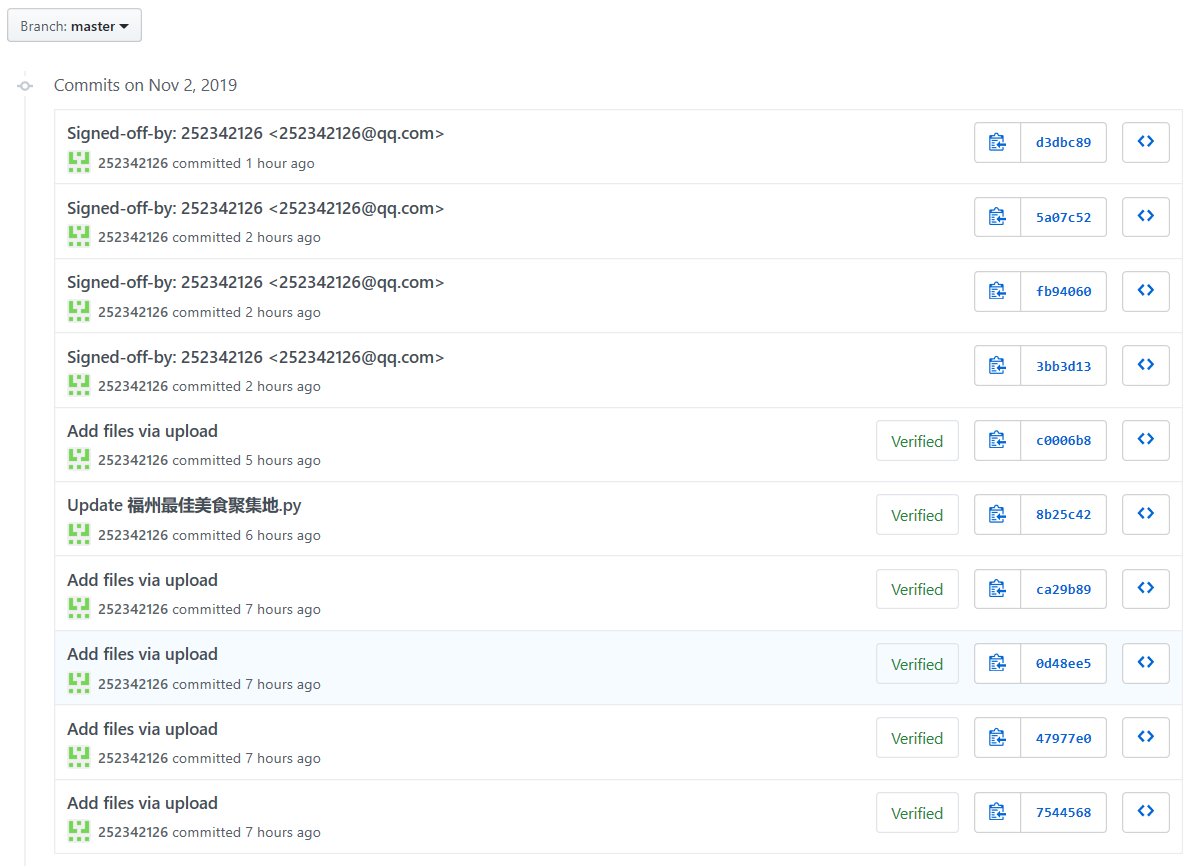1193x866 pixels.
Task: Browse repository at commit 5a07c52
Action: [1146, 217]
